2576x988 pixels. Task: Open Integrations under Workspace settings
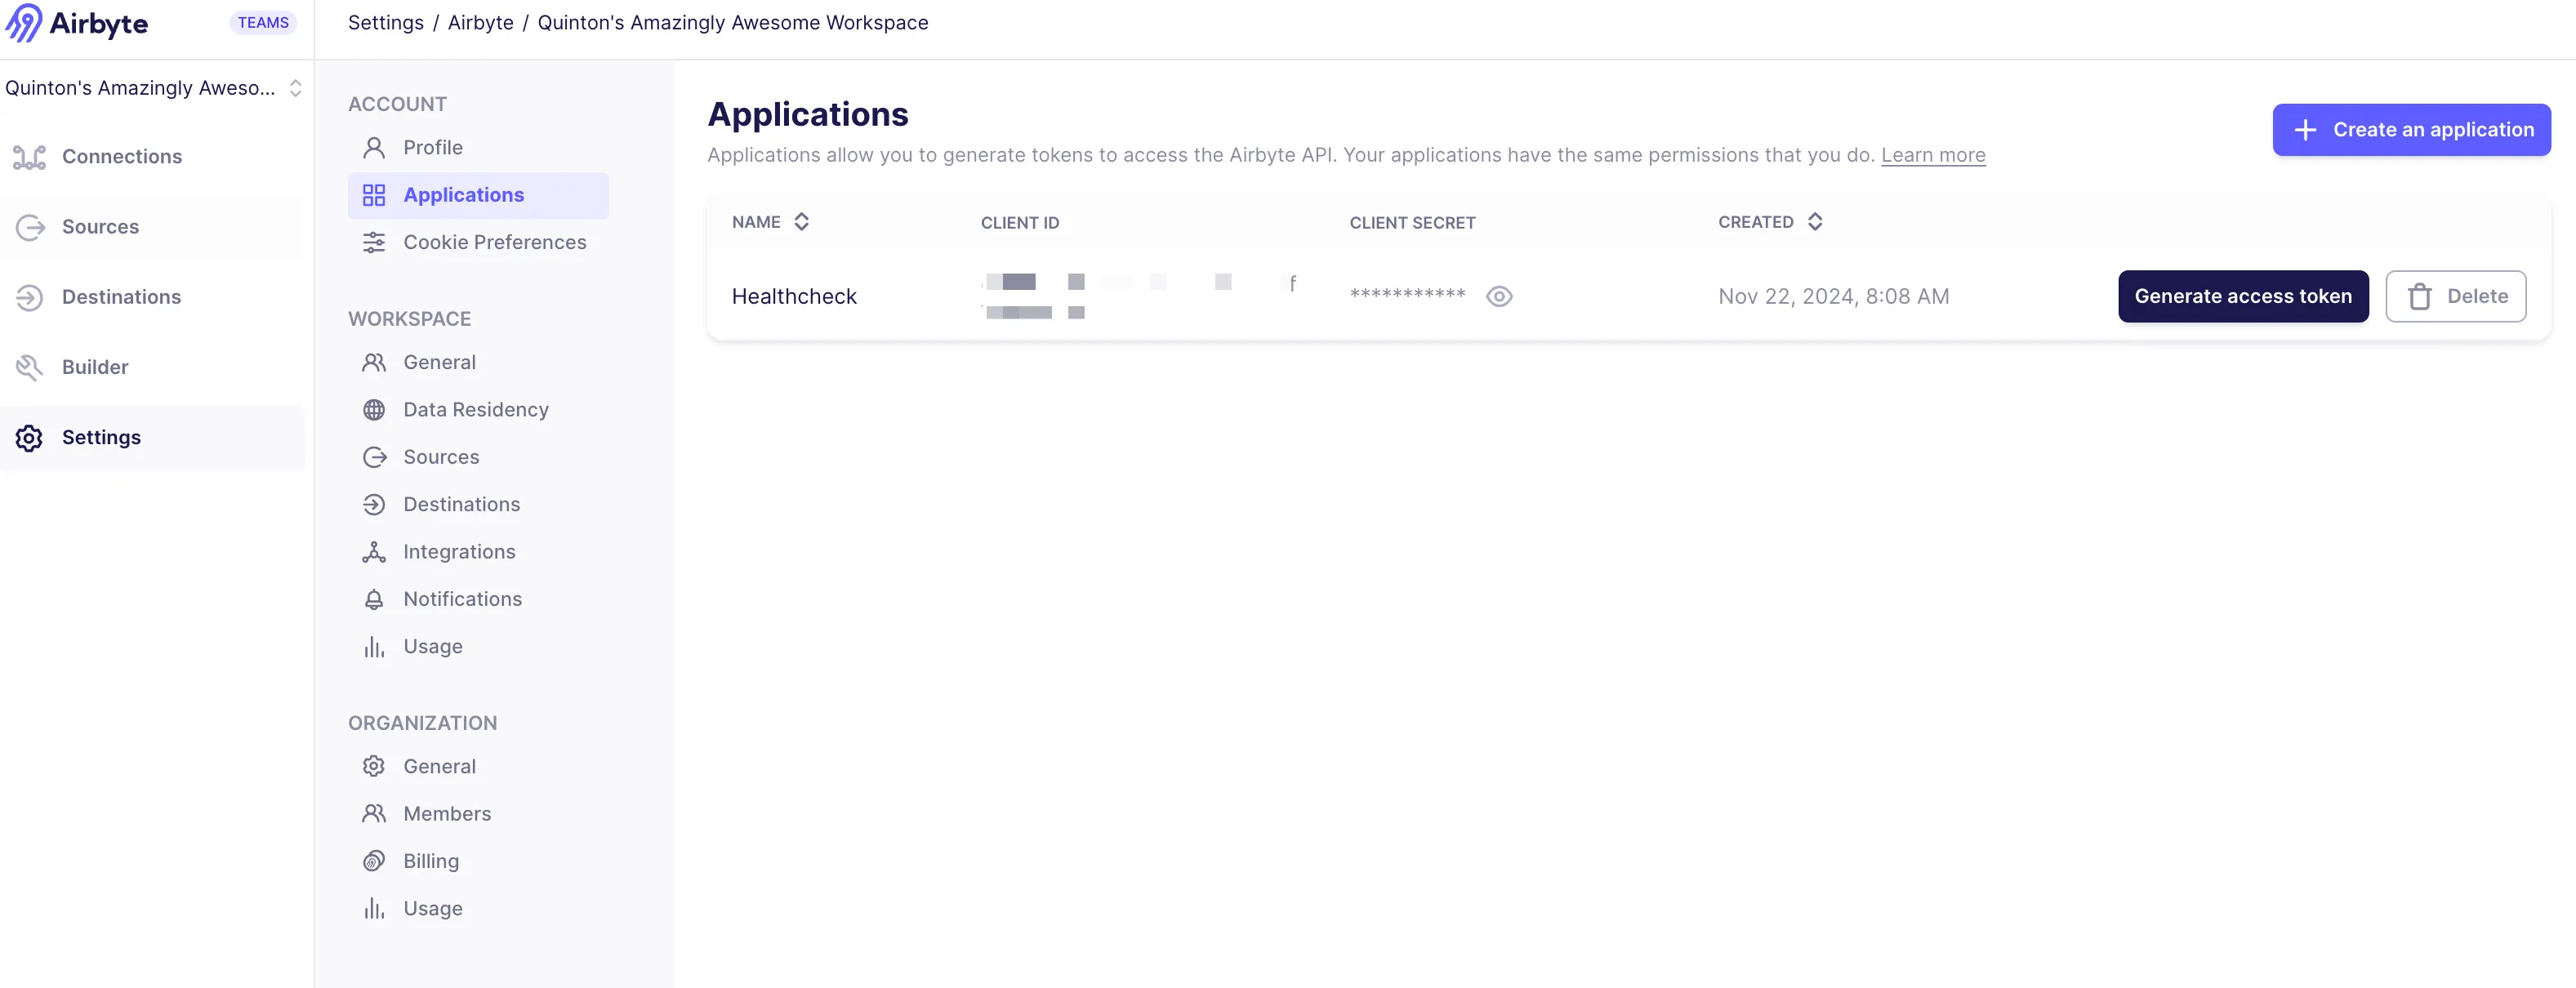click(x=459, y=552)
